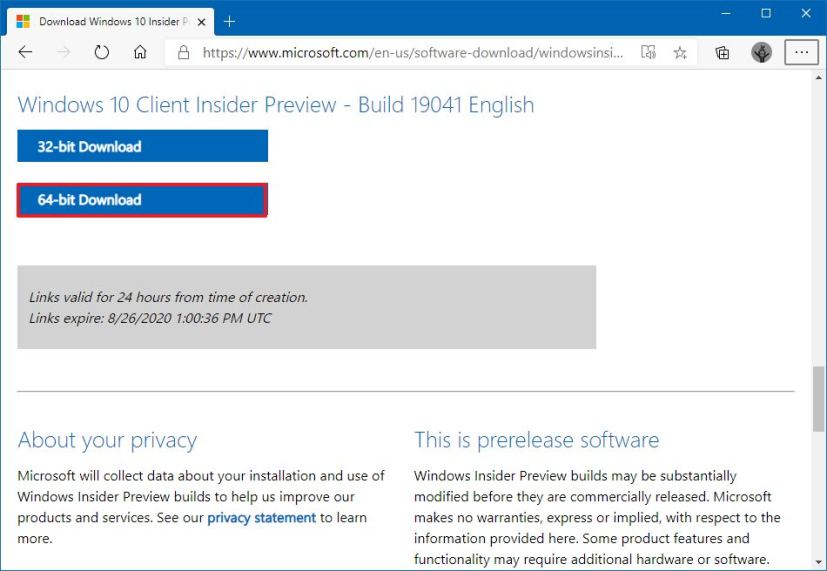Click the vertical scrollbar thumb
Viewport: 827px width, 571px height.
[819, 399]
